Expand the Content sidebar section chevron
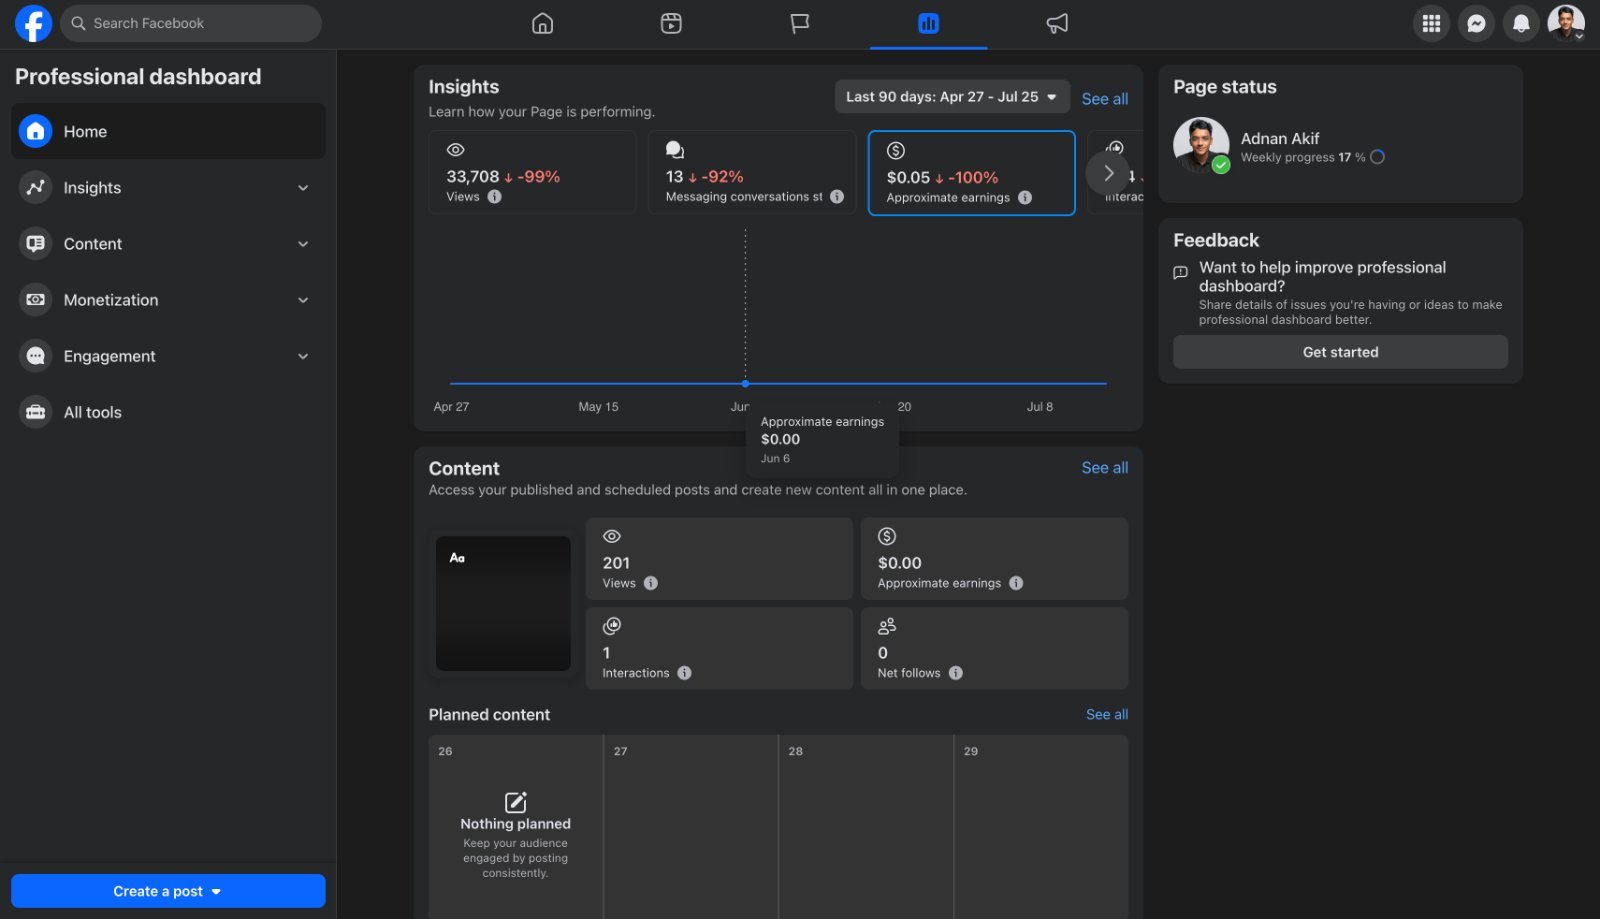1600x919 pixels. pos(303,243)
